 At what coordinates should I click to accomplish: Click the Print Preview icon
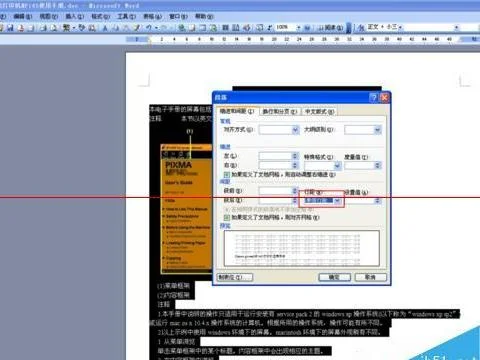tap(54, 28)
